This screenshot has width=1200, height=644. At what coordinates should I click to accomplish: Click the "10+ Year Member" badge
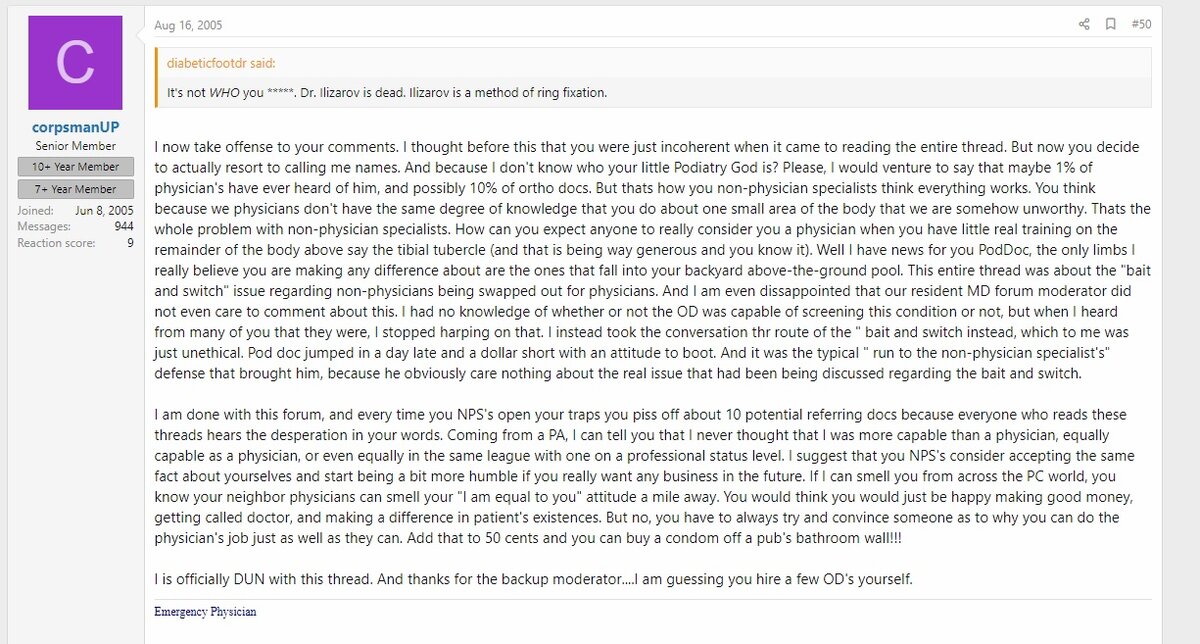[x=75, y=167]
